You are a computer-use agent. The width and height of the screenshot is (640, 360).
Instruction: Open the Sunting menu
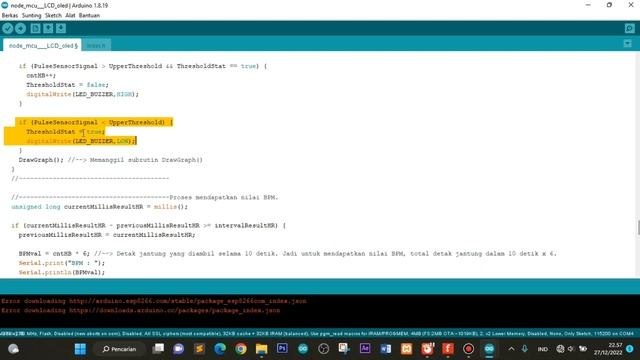31,15
